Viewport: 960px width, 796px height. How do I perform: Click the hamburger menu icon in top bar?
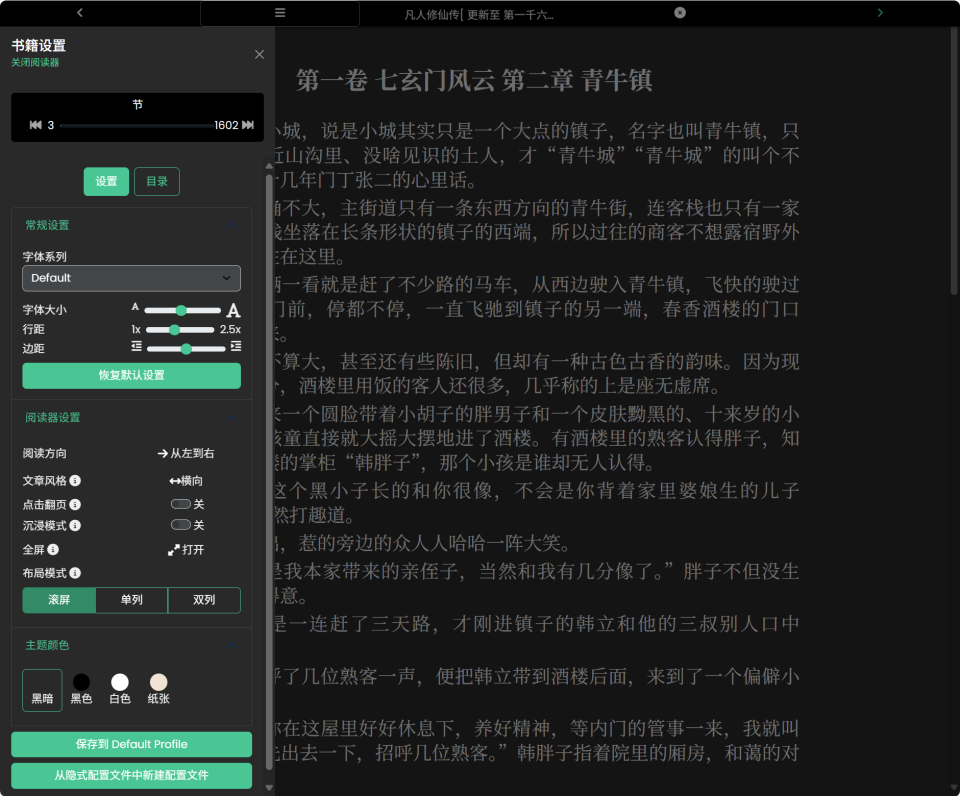(280, 13)
